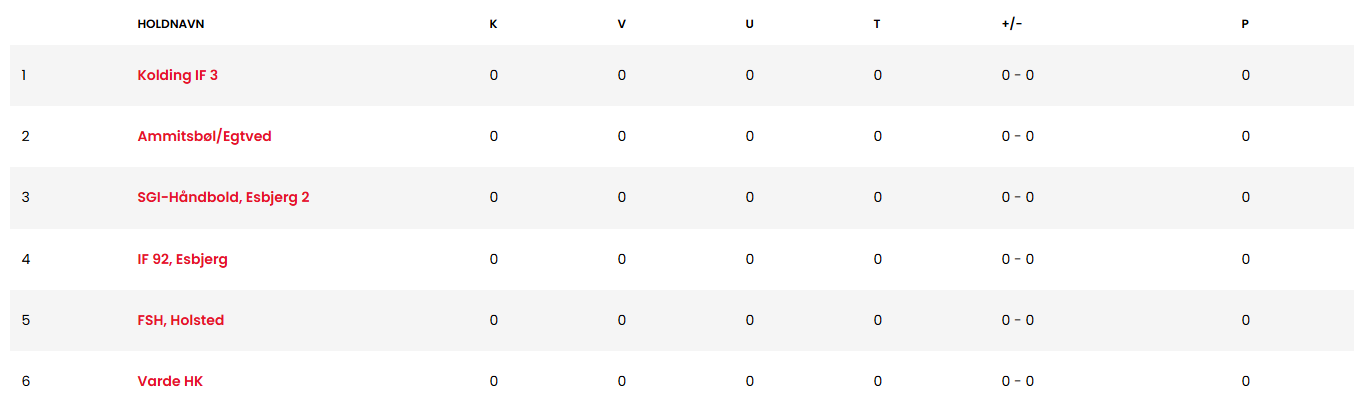Click the K column header
Viewport: 1363px width, 404px height.
tap(493, 24)
